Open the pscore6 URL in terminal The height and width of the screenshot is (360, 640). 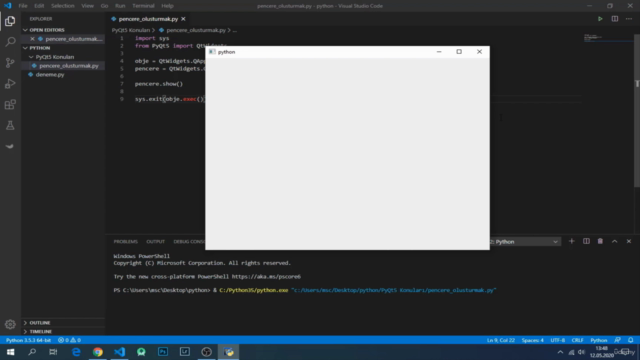click(x=266, y=277)
